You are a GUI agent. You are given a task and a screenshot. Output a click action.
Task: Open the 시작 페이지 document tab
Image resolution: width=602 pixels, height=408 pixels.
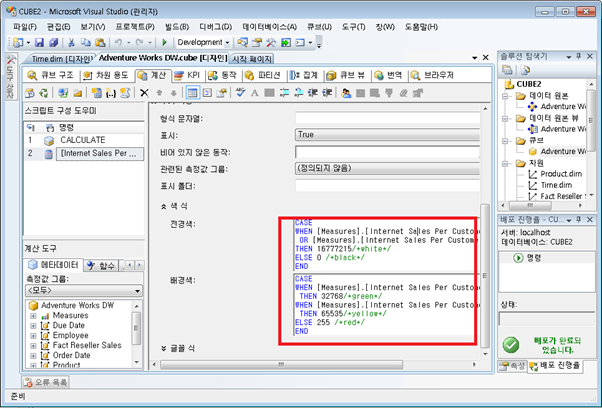252,59
